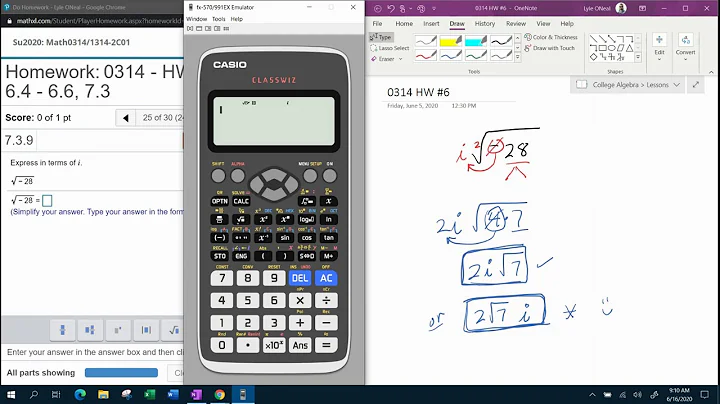The image size is (720, 404).
Task: Click the calculator sin key
Action: pos(285,238)
